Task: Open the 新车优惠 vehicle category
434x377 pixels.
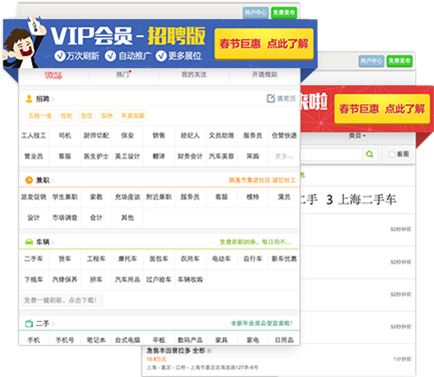Action: tap(284, 259)
